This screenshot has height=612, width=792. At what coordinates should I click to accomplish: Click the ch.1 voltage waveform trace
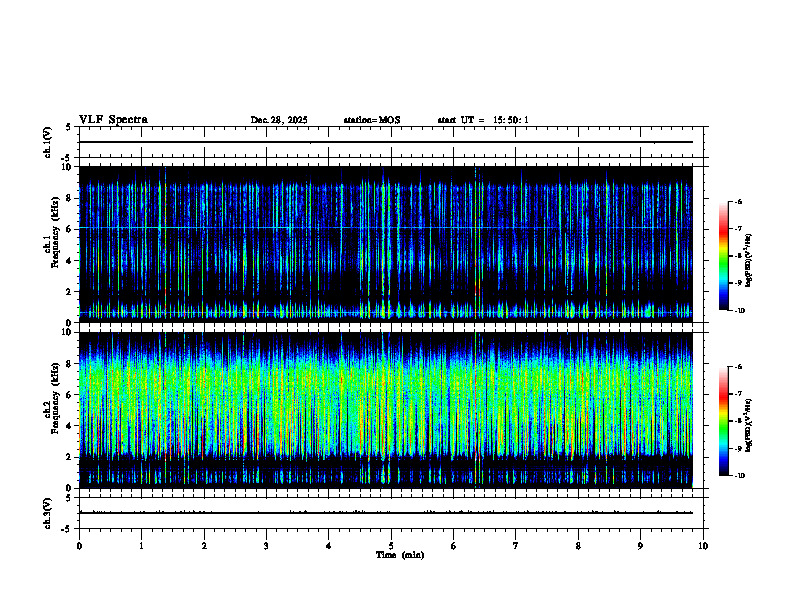pos(385,142)
